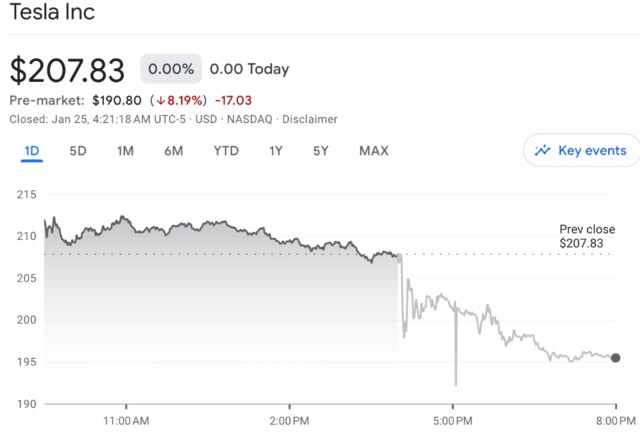This screenshot has width=640, height=443.
Task: Open the 6M range tab
Action: pos(174,151)
